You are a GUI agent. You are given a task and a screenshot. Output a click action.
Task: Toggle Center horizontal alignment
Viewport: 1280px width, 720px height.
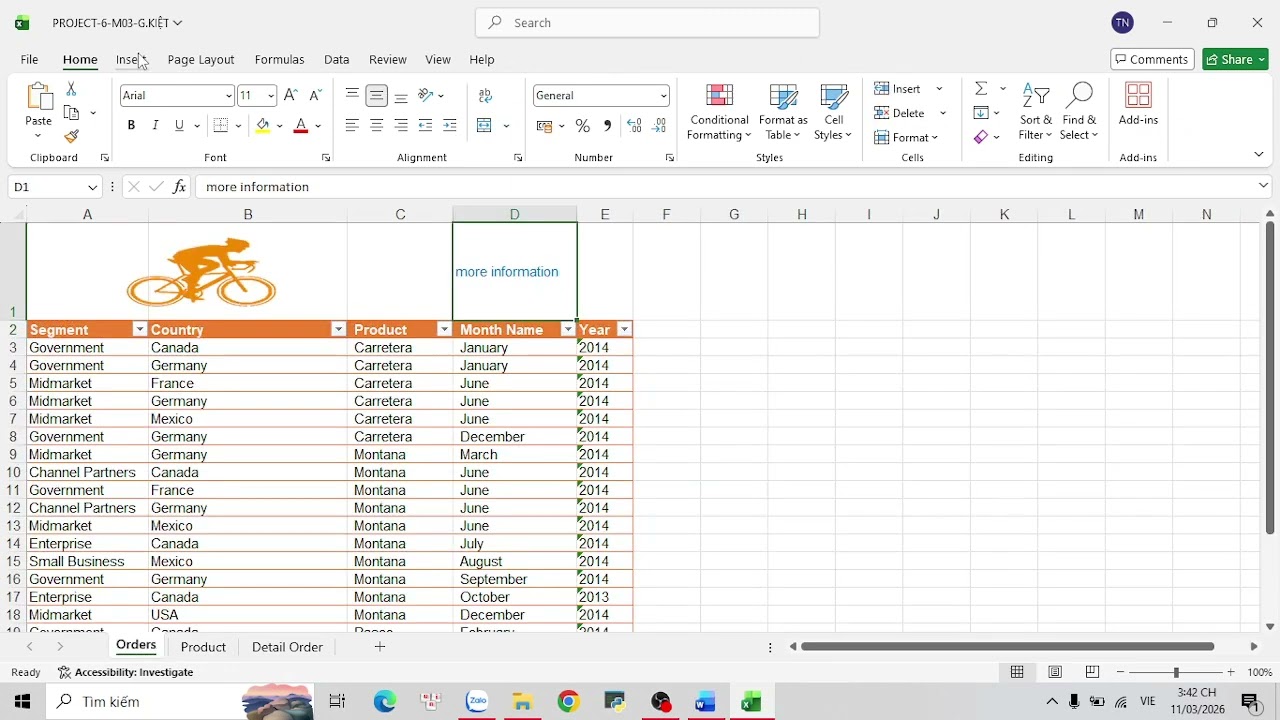(377, 126)
